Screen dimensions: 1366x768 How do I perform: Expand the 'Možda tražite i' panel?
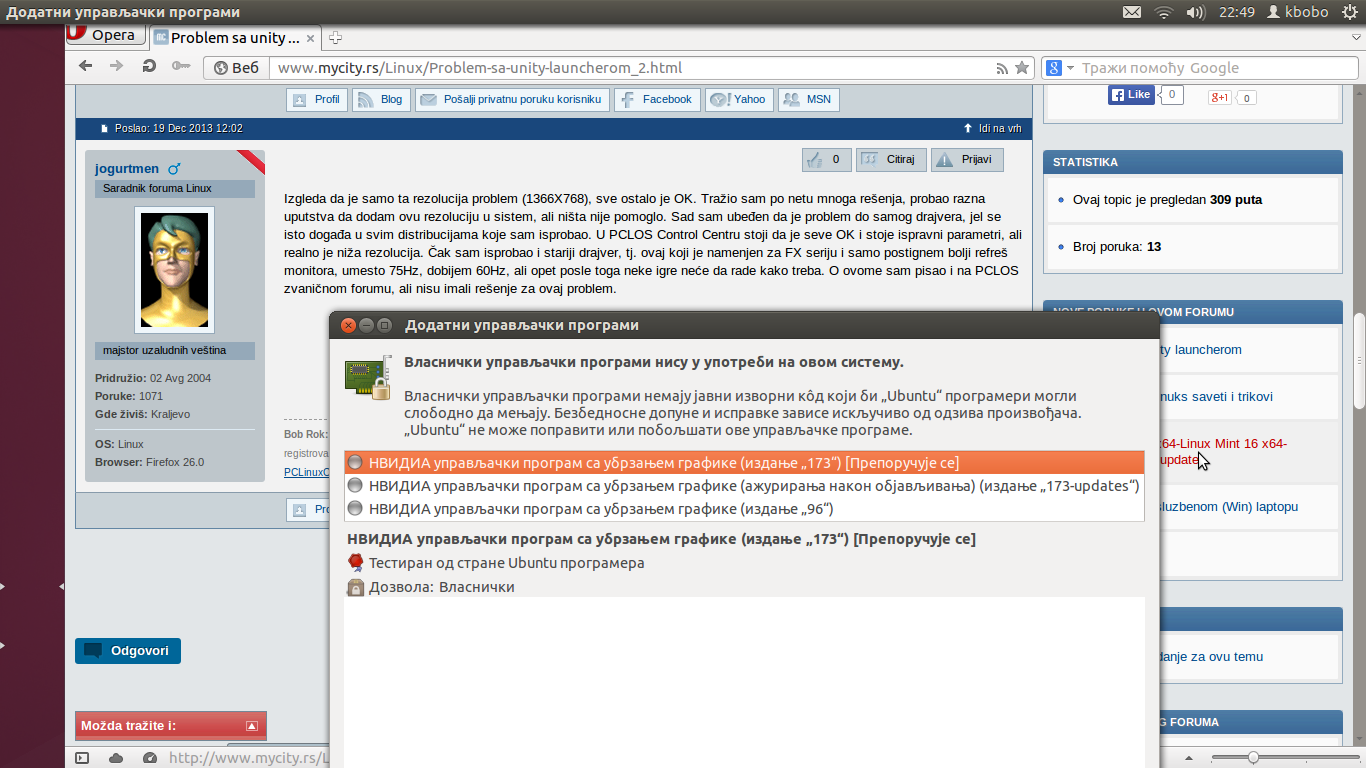pos(251,726)
